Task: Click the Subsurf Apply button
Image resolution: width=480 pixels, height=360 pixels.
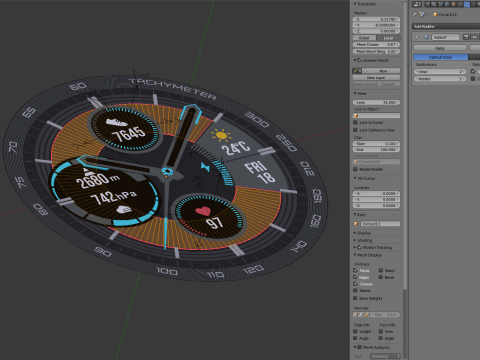Action: click(x=440, y=48)
